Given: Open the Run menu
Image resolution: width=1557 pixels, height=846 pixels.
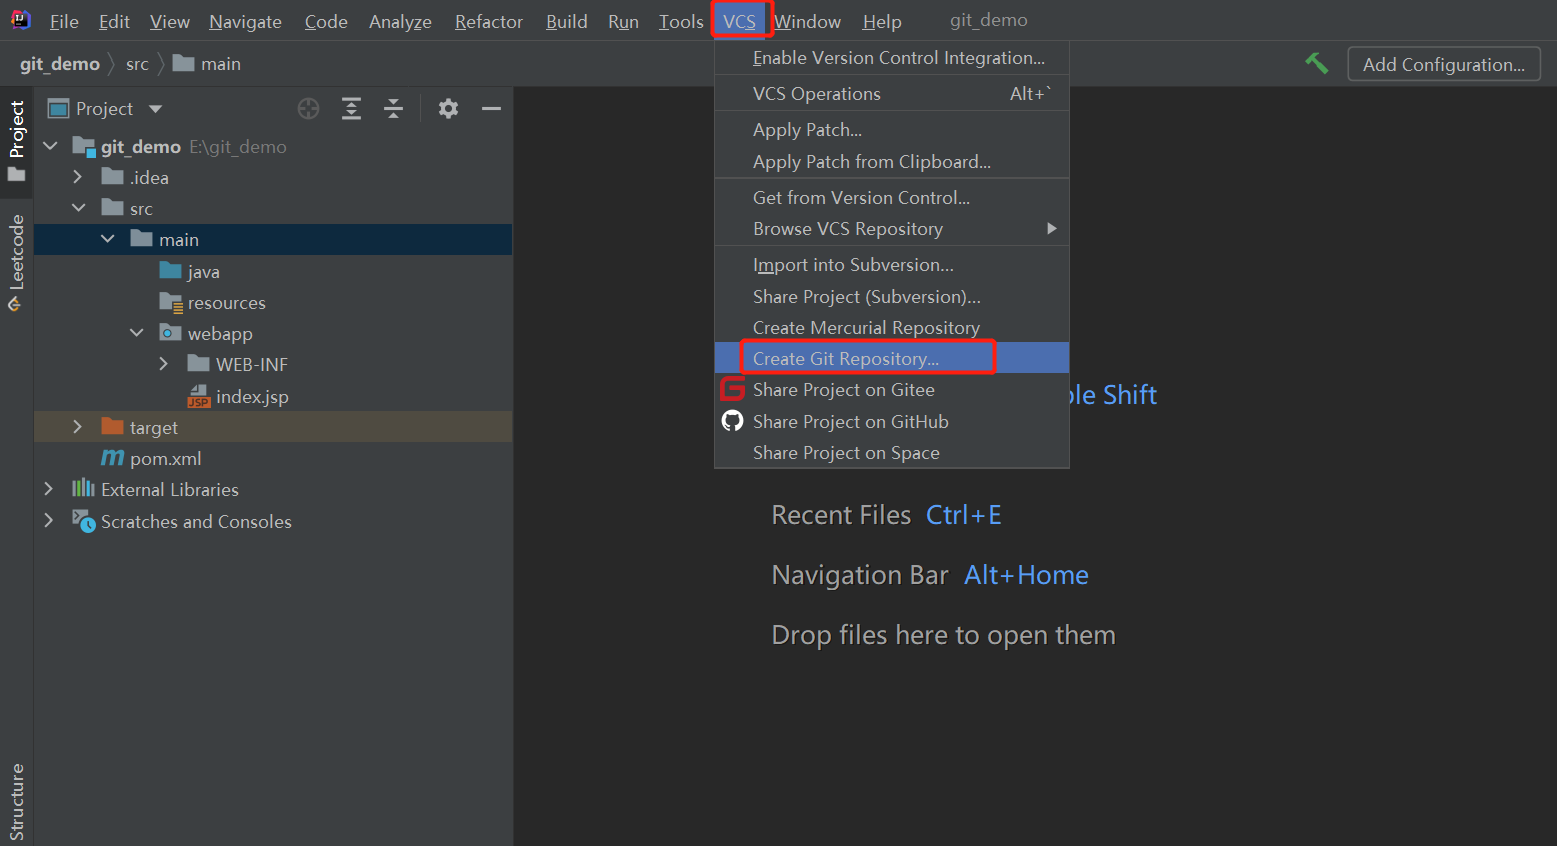Looking at the screenshot, I should [x=623, y=21].
